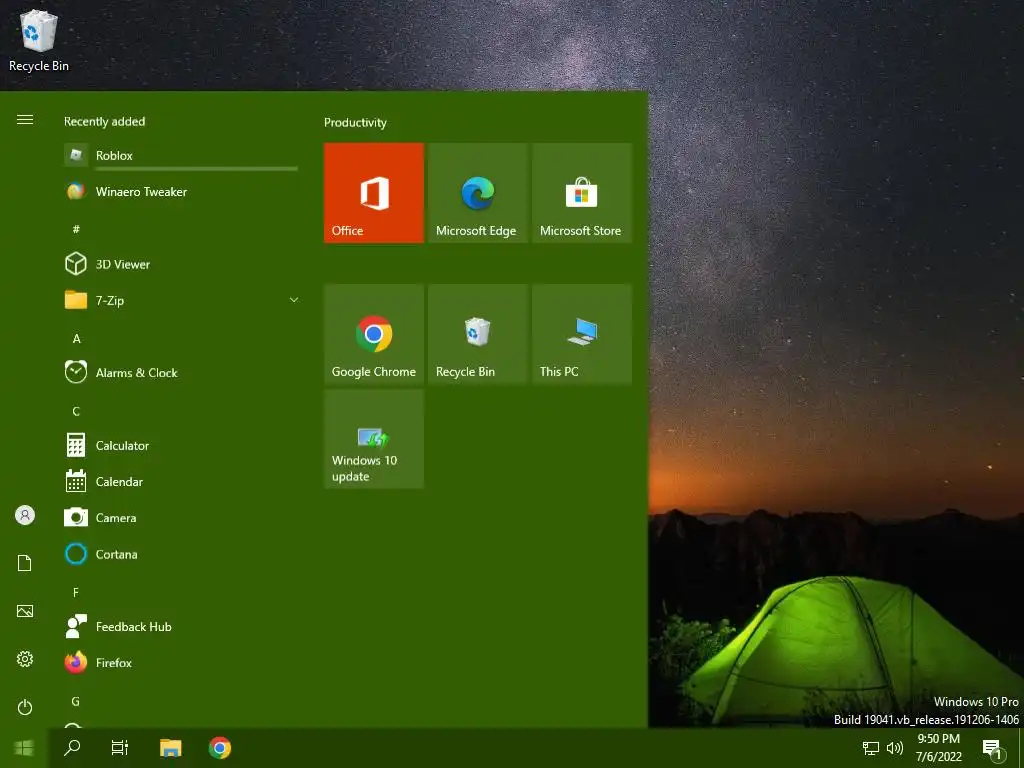Open File Explorer from taskbar

pos(170,748)
